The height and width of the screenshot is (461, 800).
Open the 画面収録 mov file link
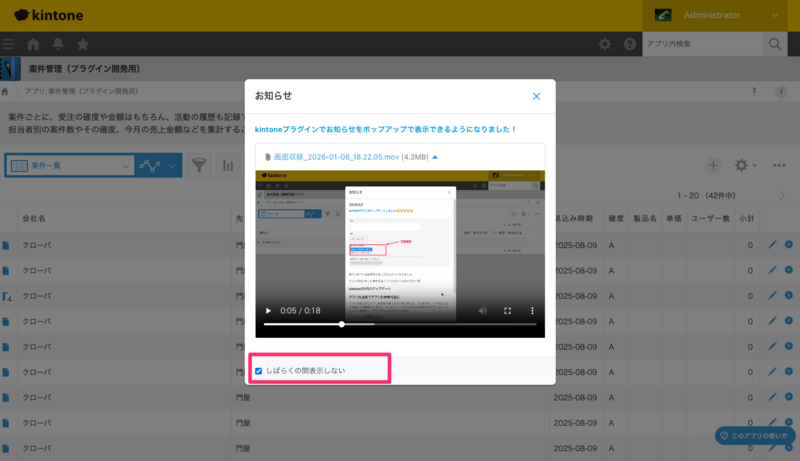(336, 157)
